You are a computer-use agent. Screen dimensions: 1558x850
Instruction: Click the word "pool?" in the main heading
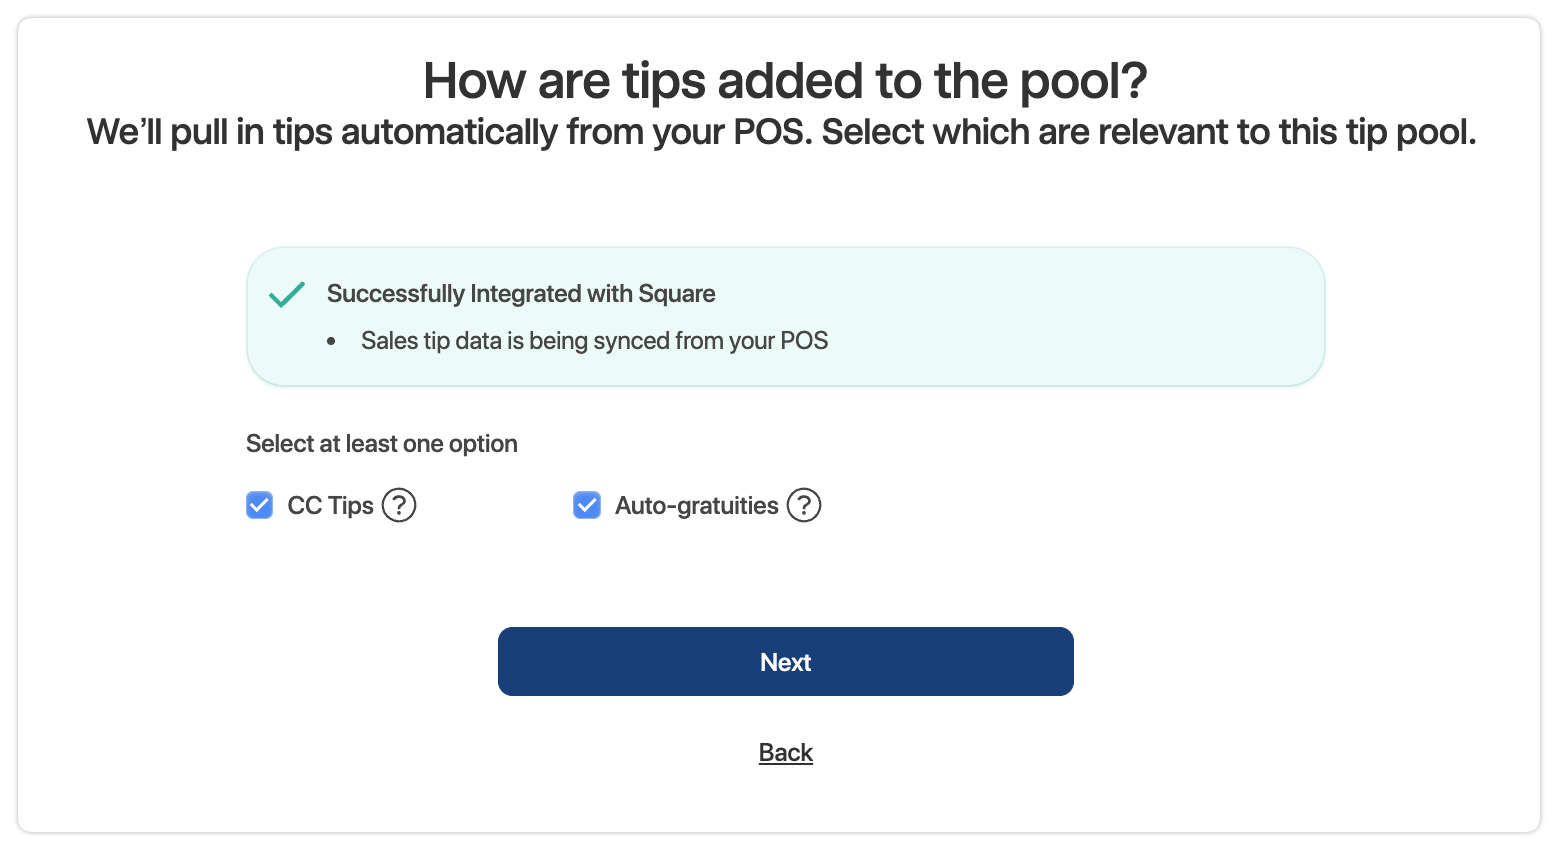1083,81
